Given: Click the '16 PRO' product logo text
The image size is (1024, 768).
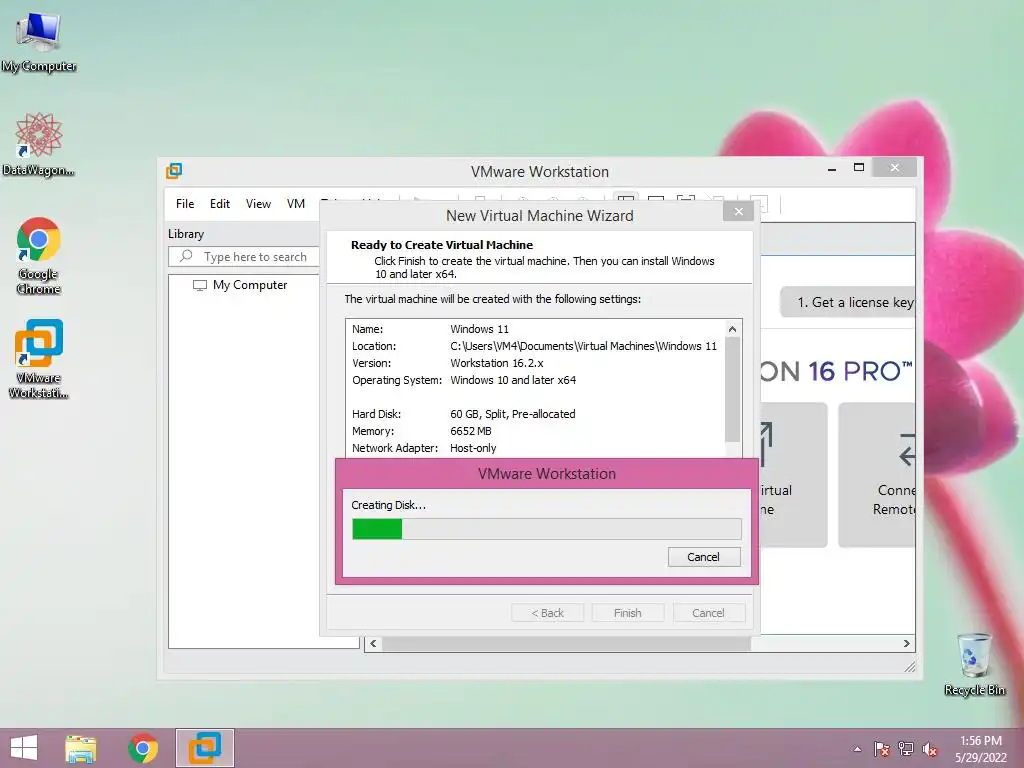Looking at the screenshot, I should (861, 372).
